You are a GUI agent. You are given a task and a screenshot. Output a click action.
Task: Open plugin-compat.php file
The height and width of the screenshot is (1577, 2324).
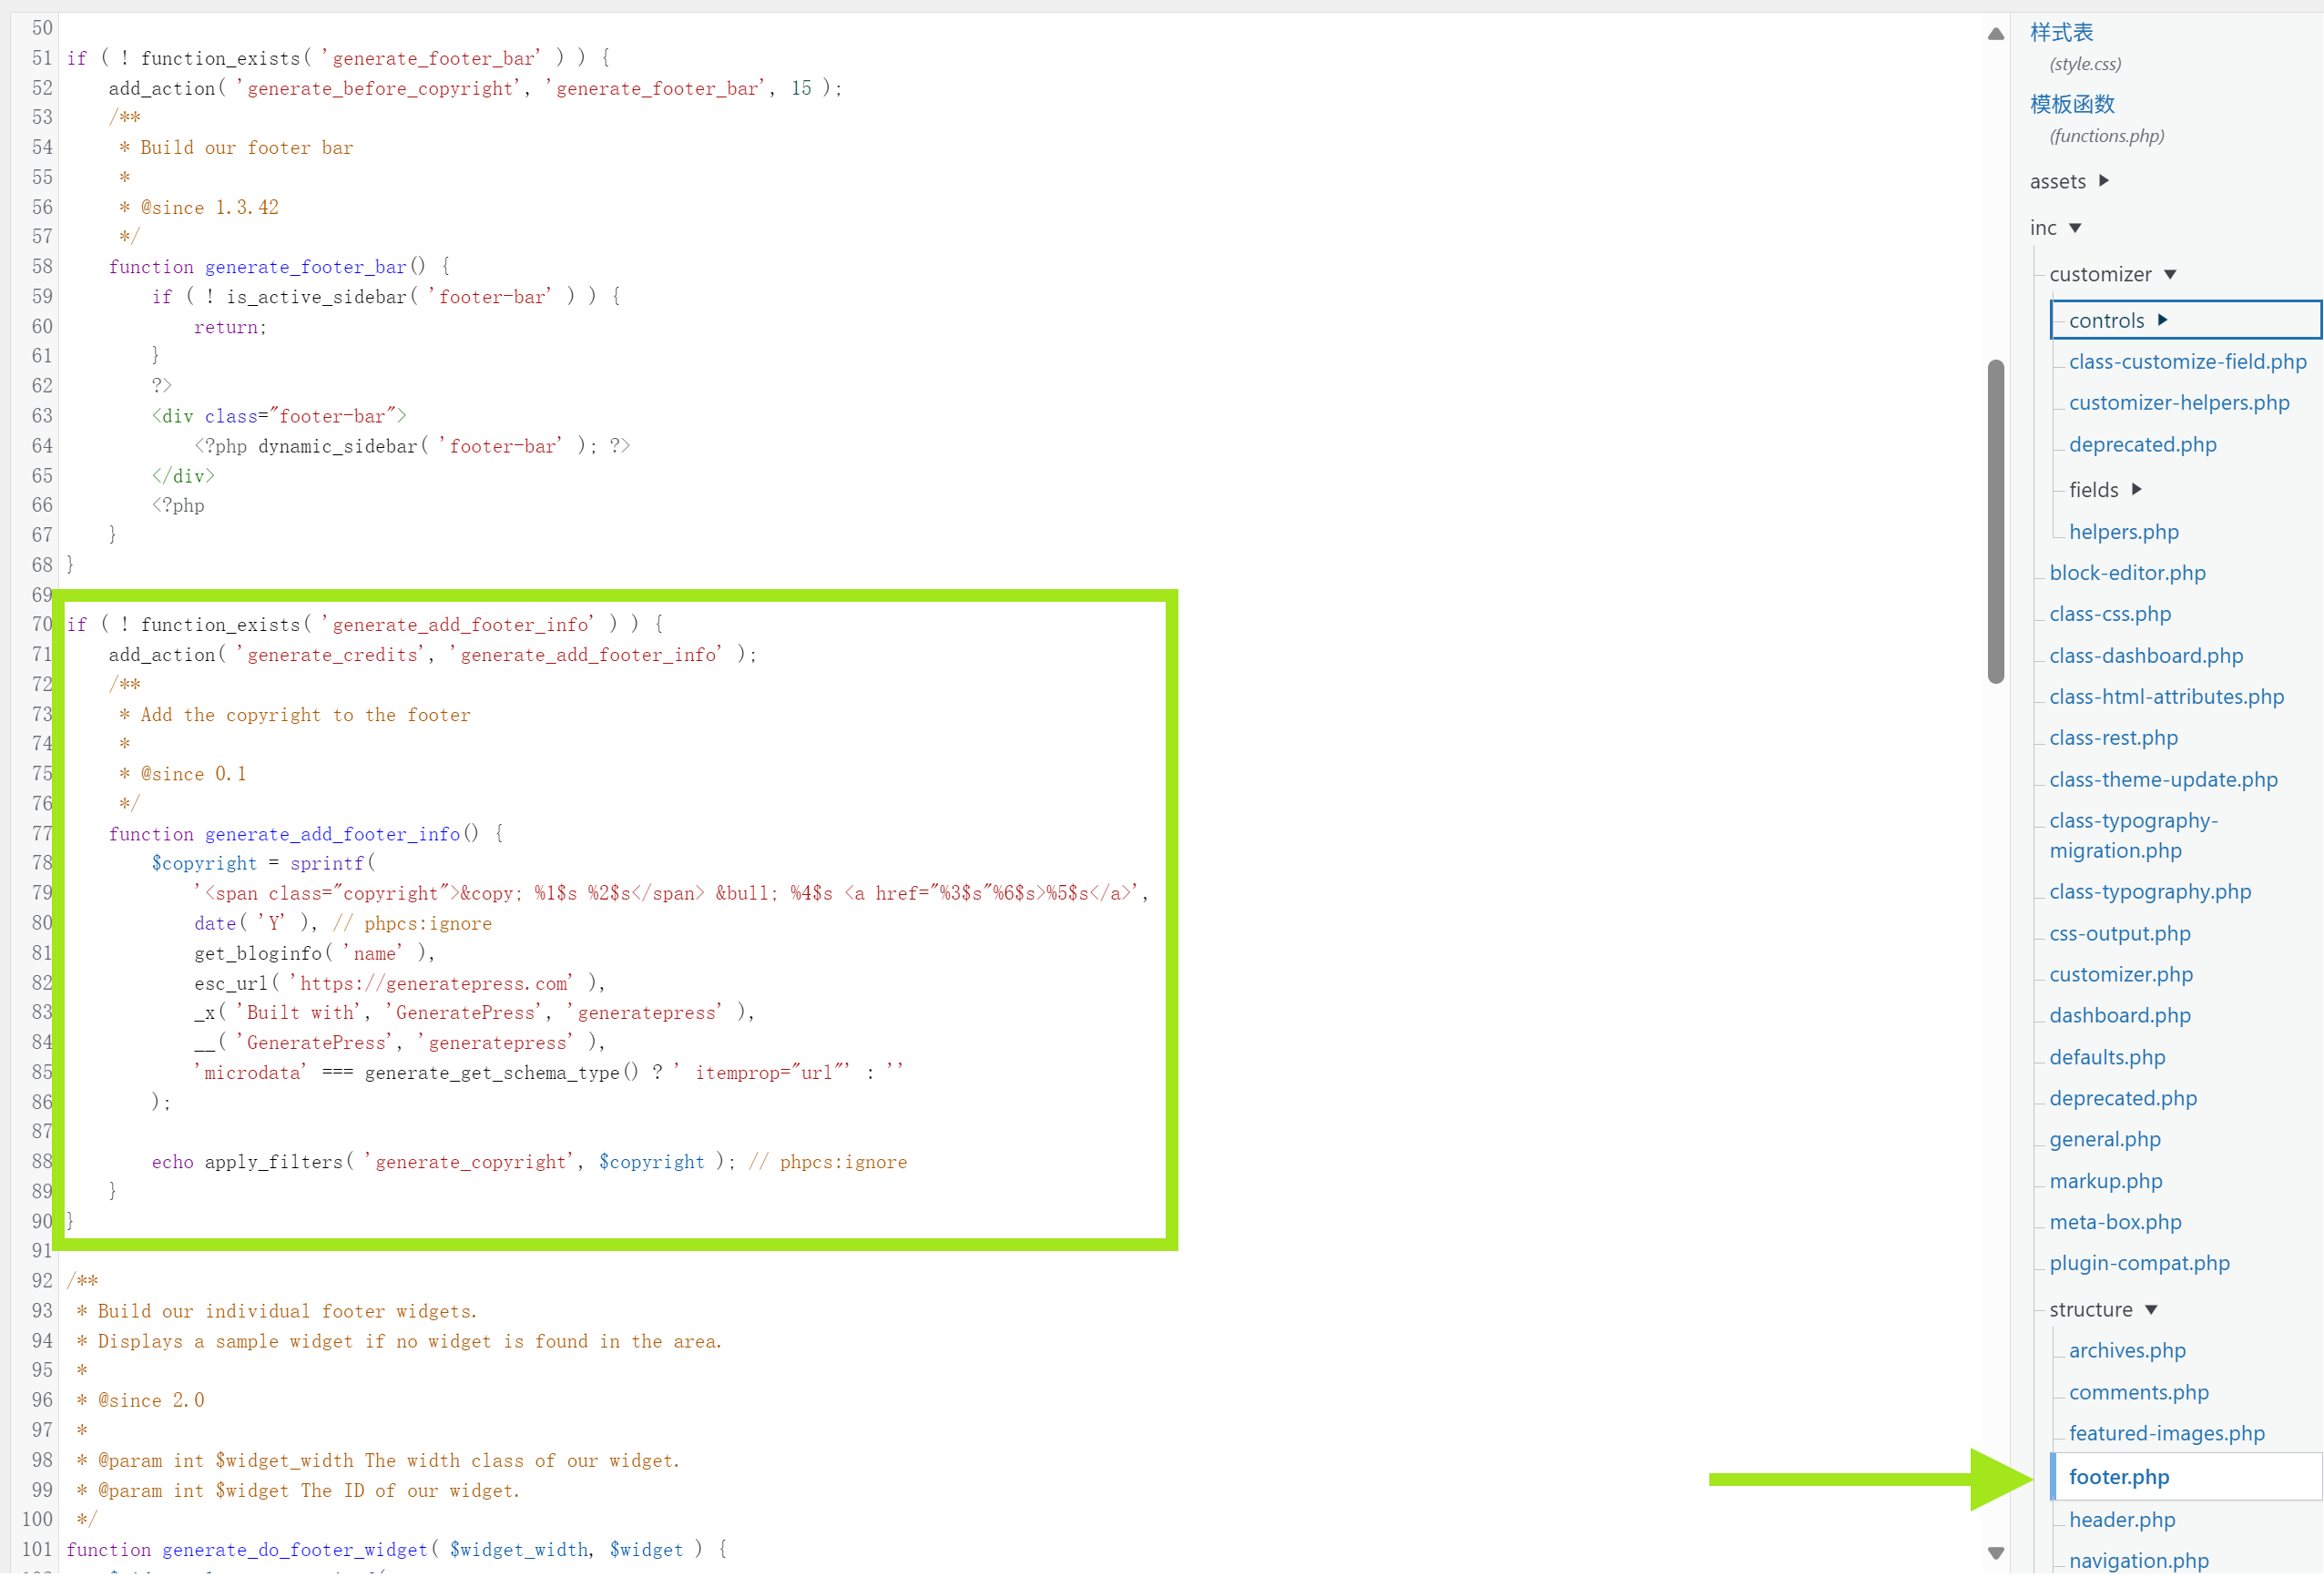tap(2139, 1264)
